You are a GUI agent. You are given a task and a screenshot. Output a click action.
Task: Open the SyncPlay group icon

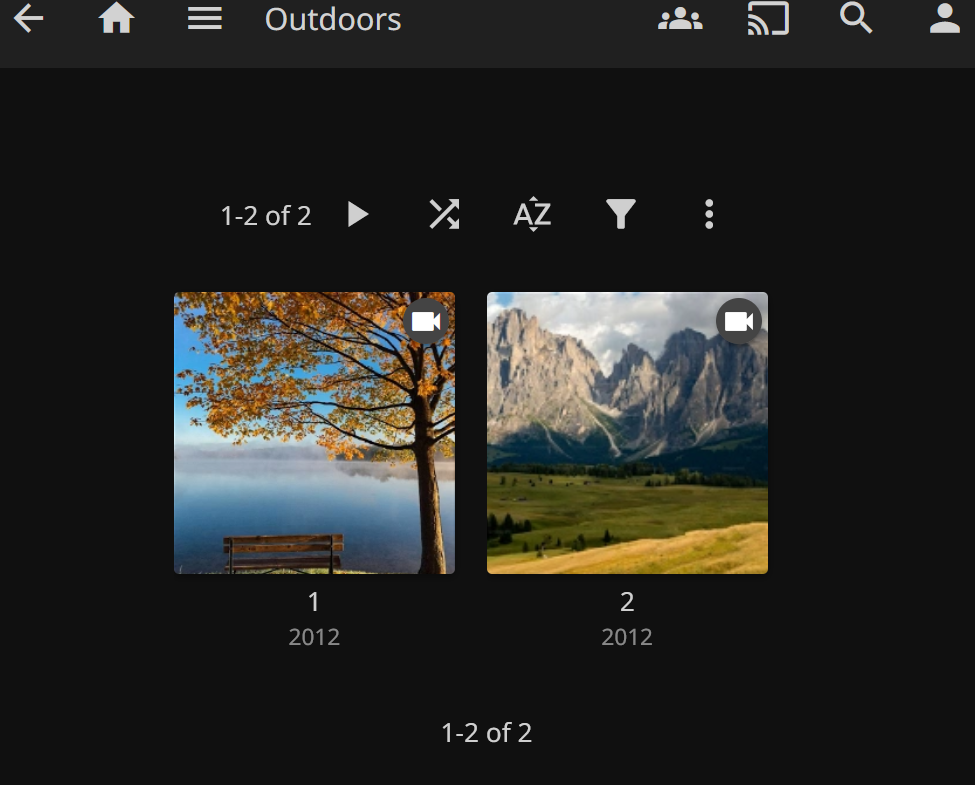click(x=680, y=19)
